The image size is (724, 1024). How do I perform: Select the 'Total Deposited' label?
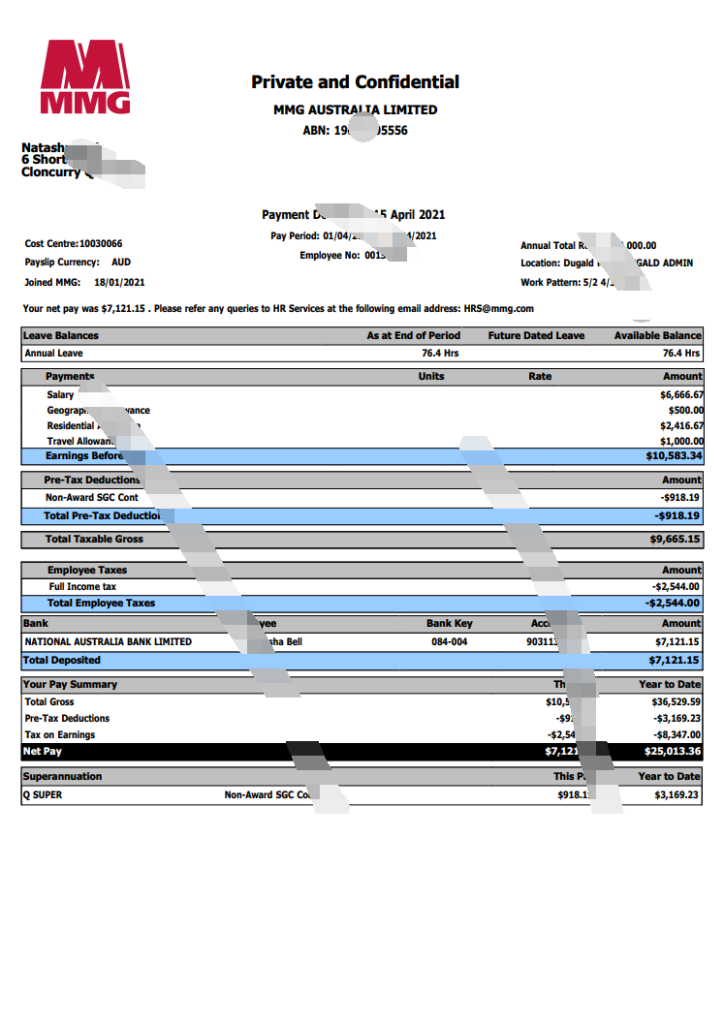[x=62, y=660]
